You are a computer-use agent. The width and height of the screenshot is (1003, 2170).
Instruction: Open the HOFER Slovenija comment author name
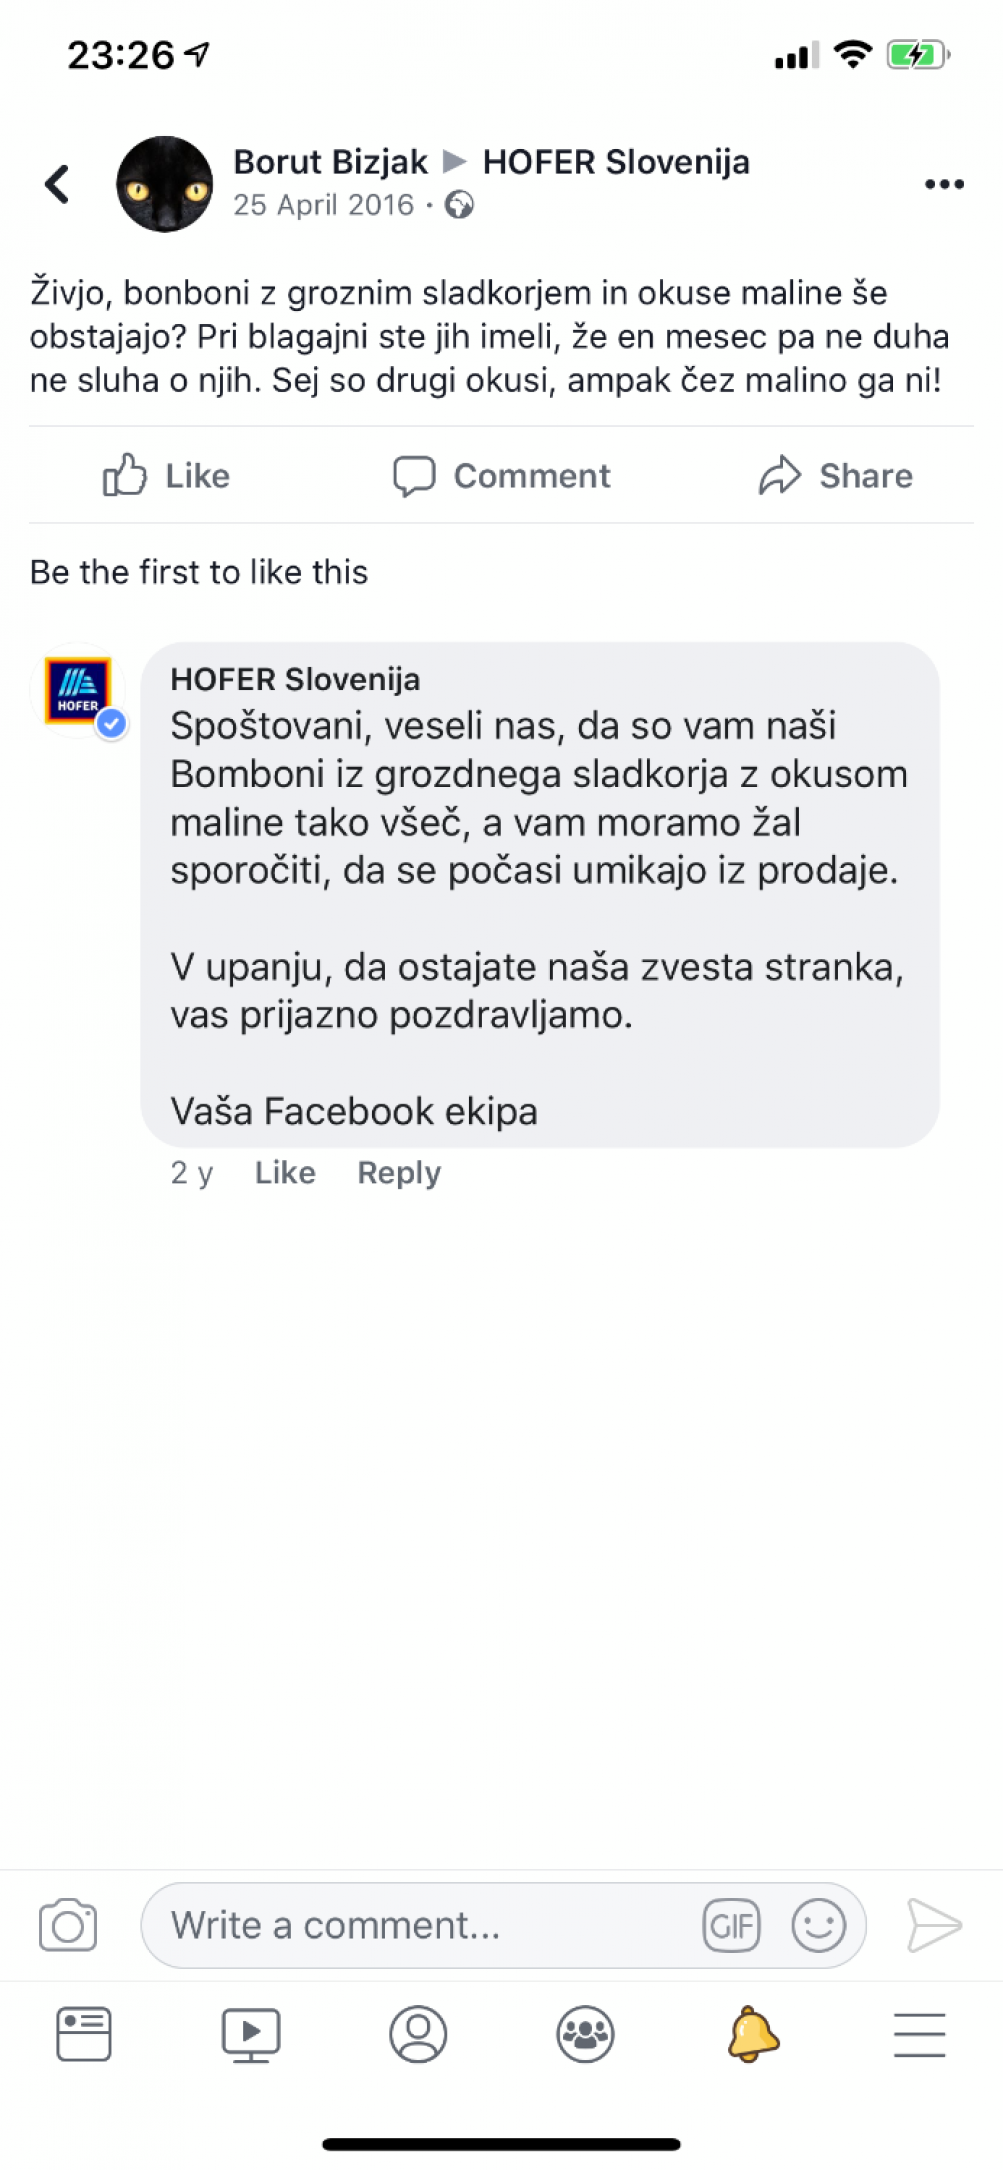click(x=295, y=679)
